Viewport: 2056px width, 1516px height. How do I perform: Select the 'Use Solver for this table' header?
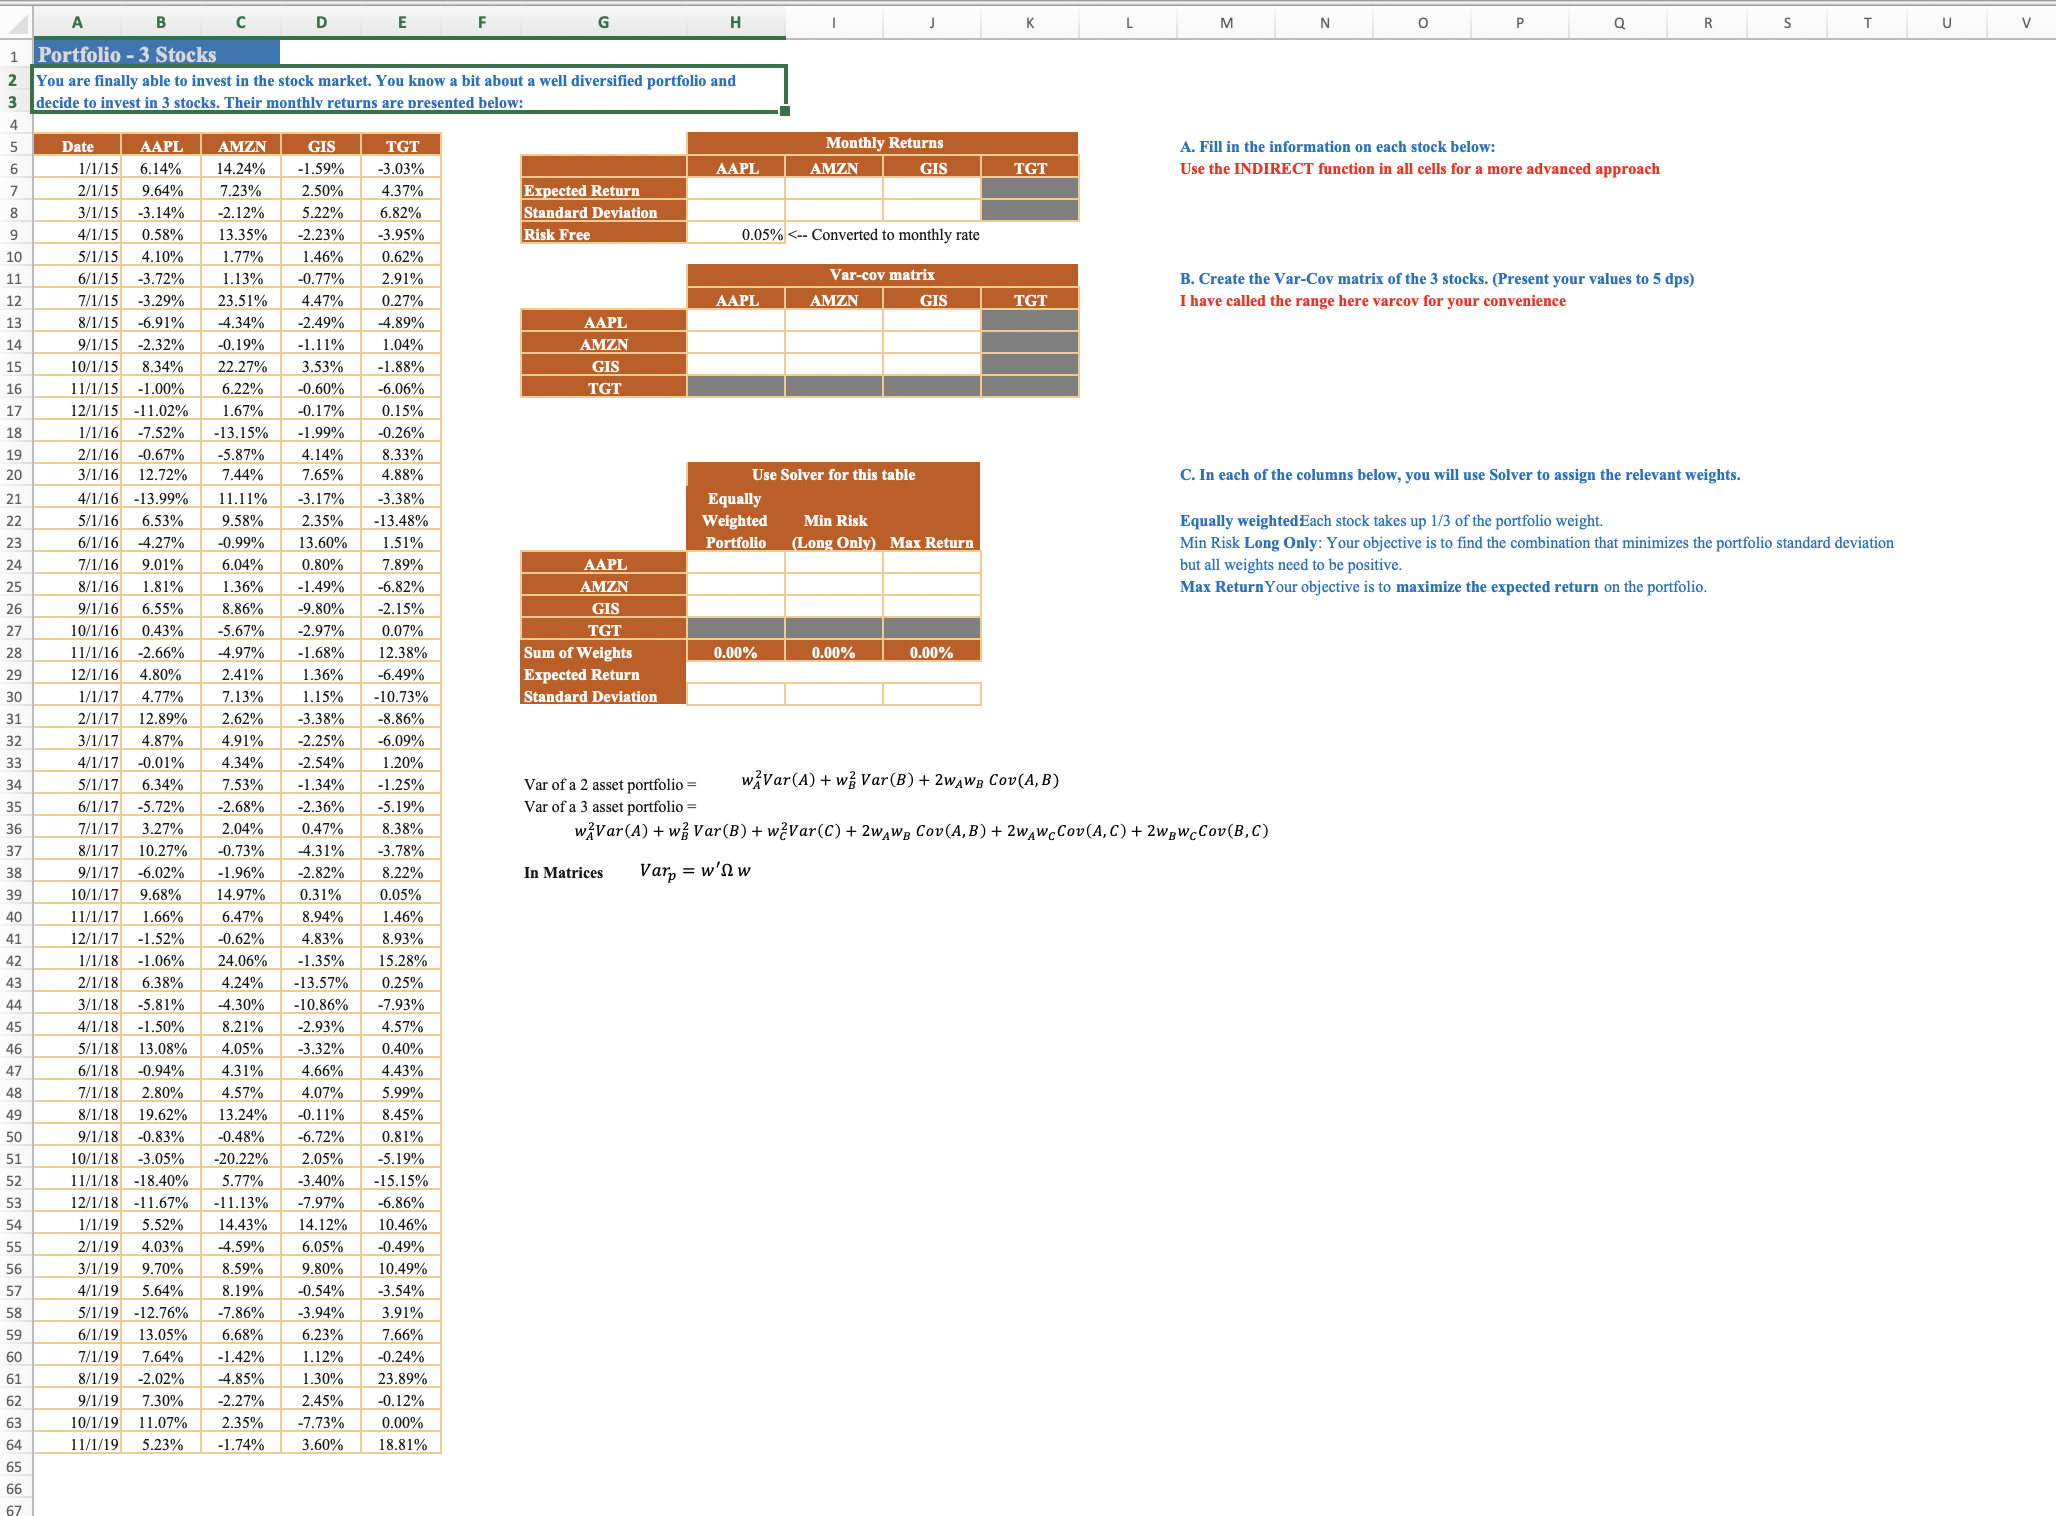pyautogui.click(x=833, y=475)
